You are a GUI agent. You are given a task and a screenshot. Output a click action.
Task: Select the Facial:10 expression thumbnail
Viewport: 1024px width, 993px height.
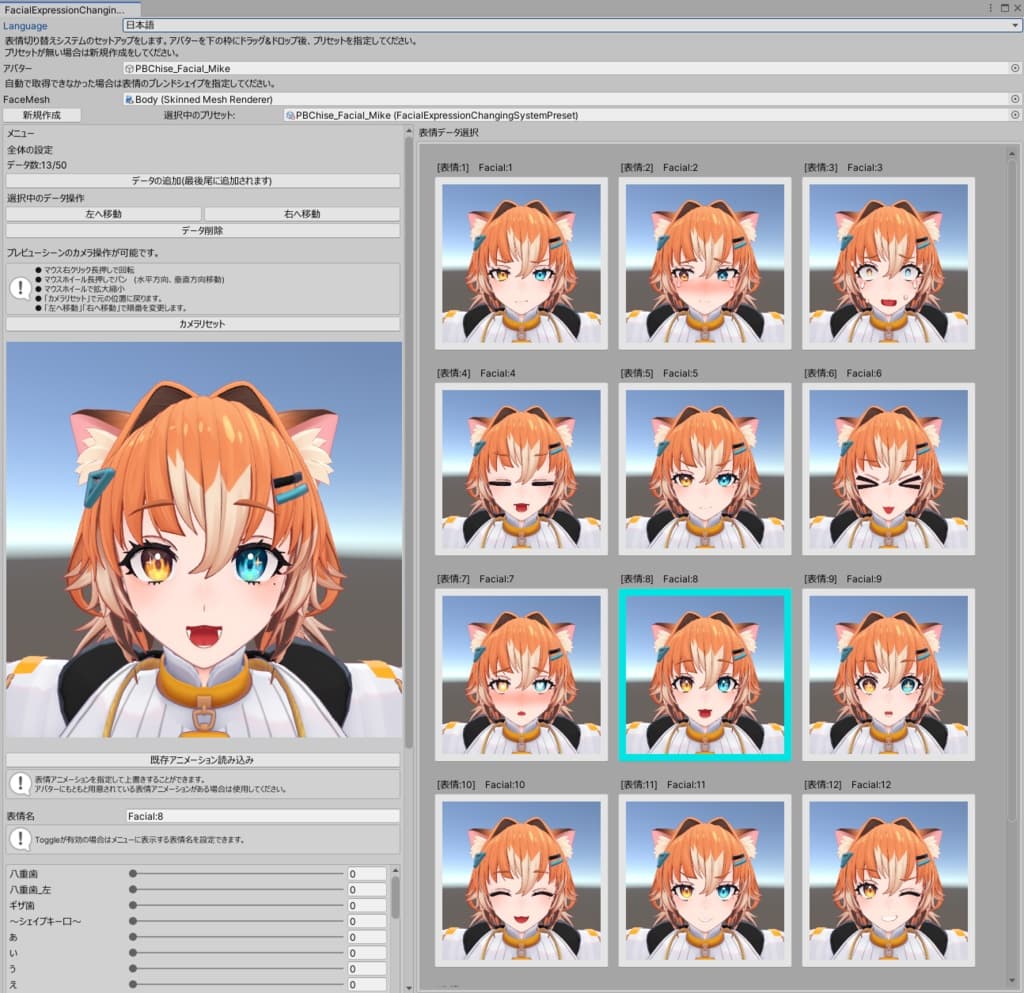coord(521,880)
